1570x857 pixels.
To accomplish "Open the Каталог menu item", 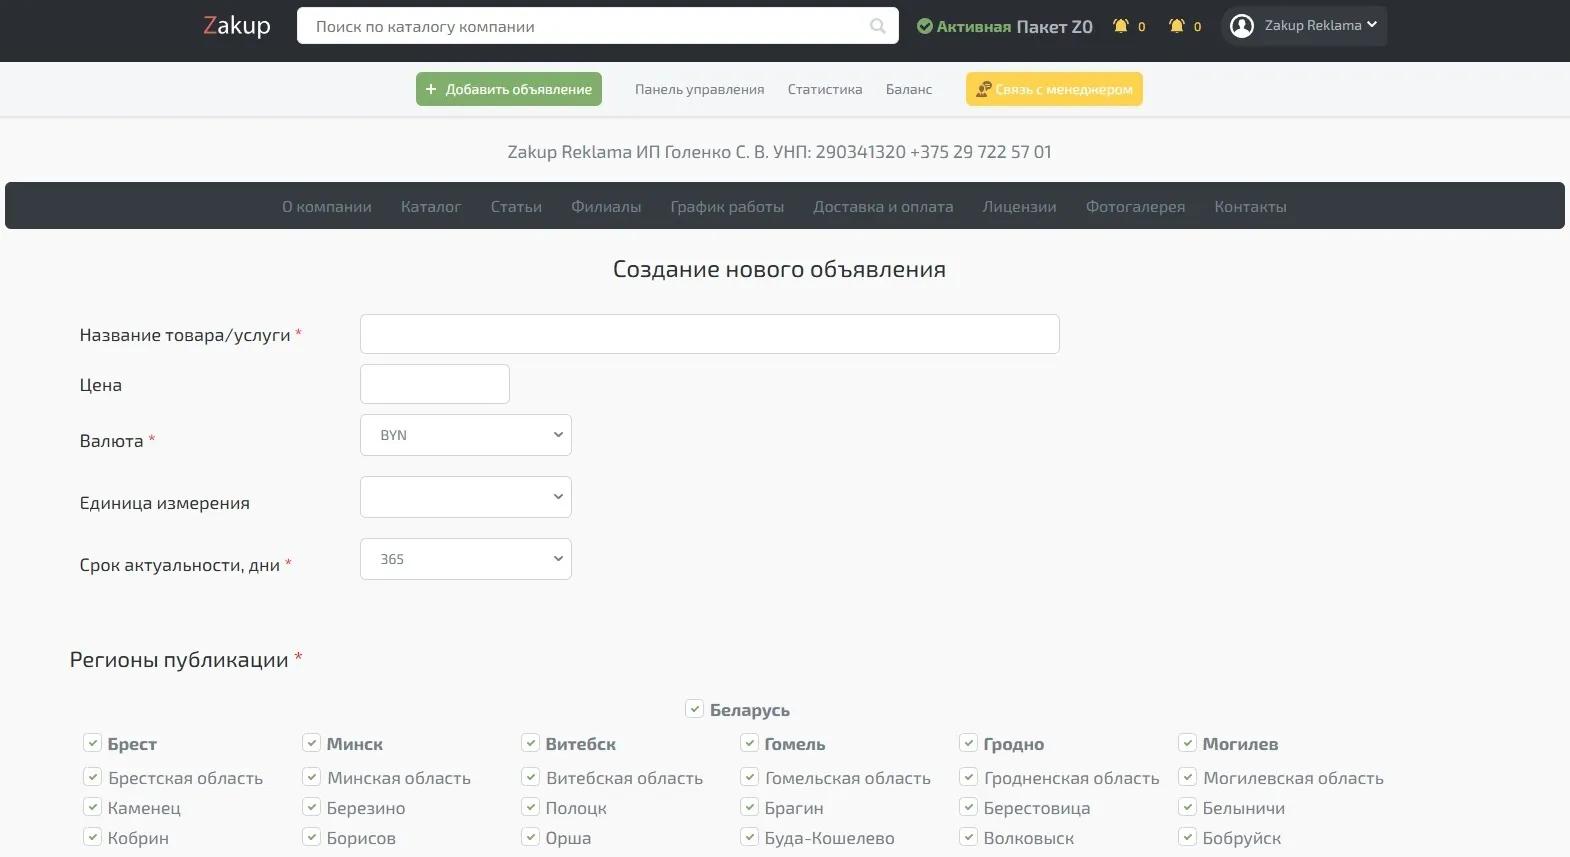I will coord(431,207).
